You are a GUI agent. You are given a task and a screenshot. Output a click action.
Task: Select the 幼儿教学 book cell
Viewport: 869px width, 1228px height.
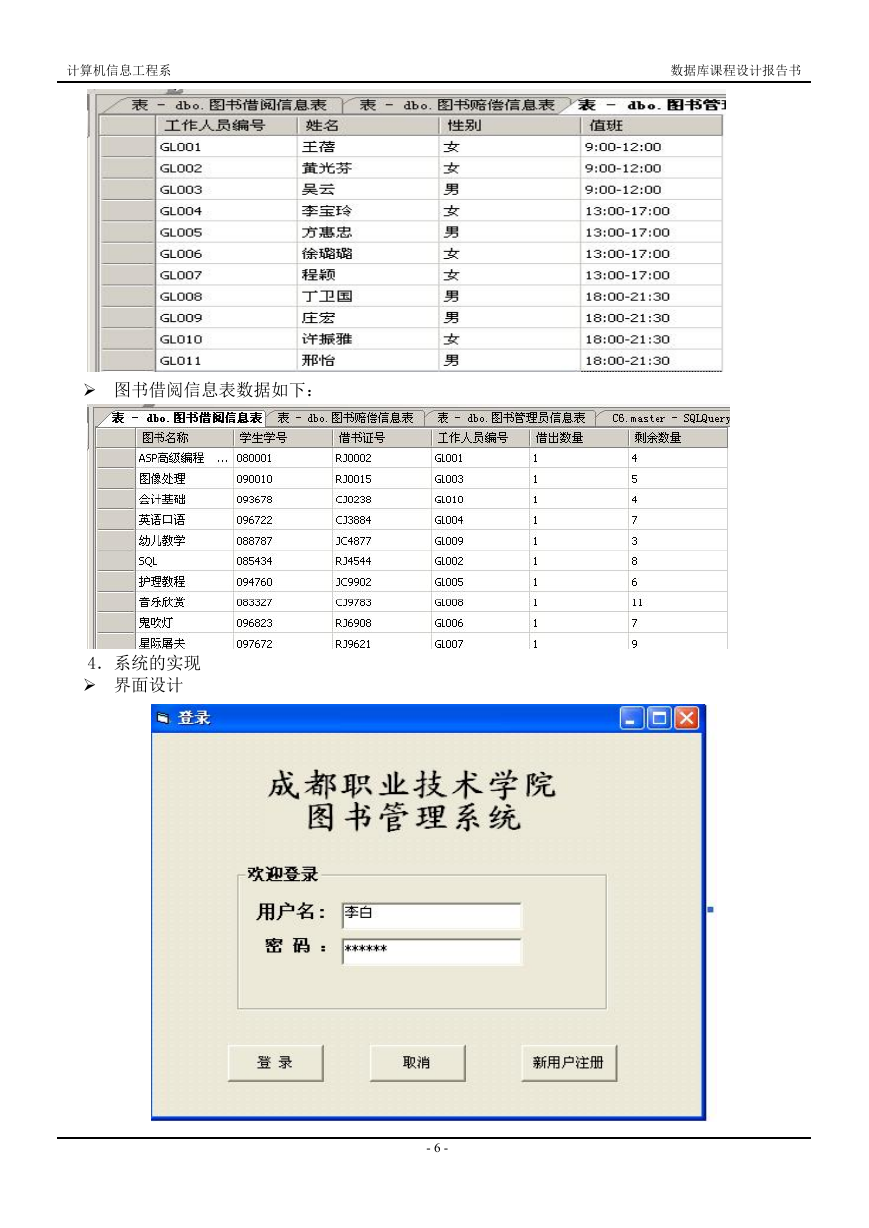click(x=183, y=541)
